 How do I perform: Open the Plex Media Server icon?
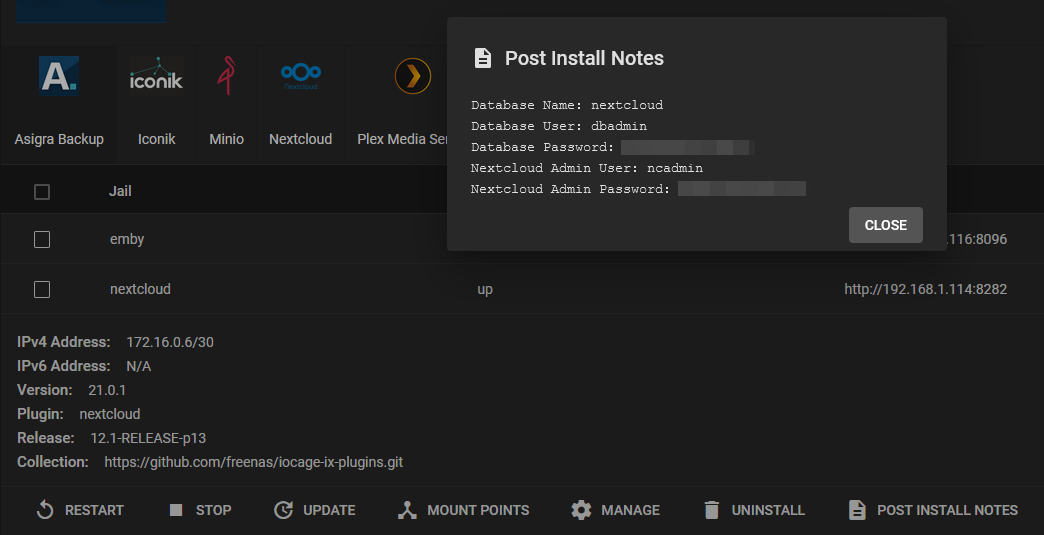coord(413,76)
